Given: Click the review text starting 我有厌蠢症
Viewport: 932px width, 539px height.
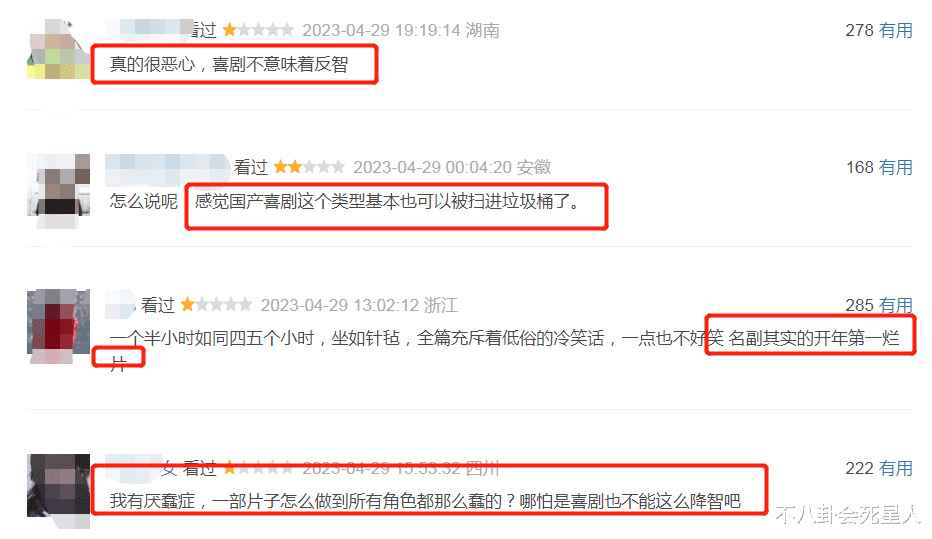Looking at the screenshot, I should pos(425,501).
